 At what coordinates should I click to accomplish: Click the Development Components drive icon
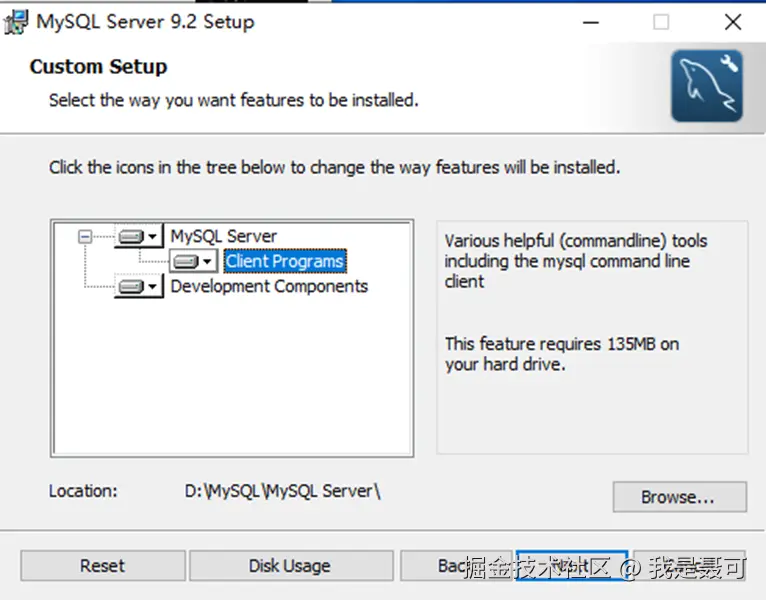tap(131, 287)
